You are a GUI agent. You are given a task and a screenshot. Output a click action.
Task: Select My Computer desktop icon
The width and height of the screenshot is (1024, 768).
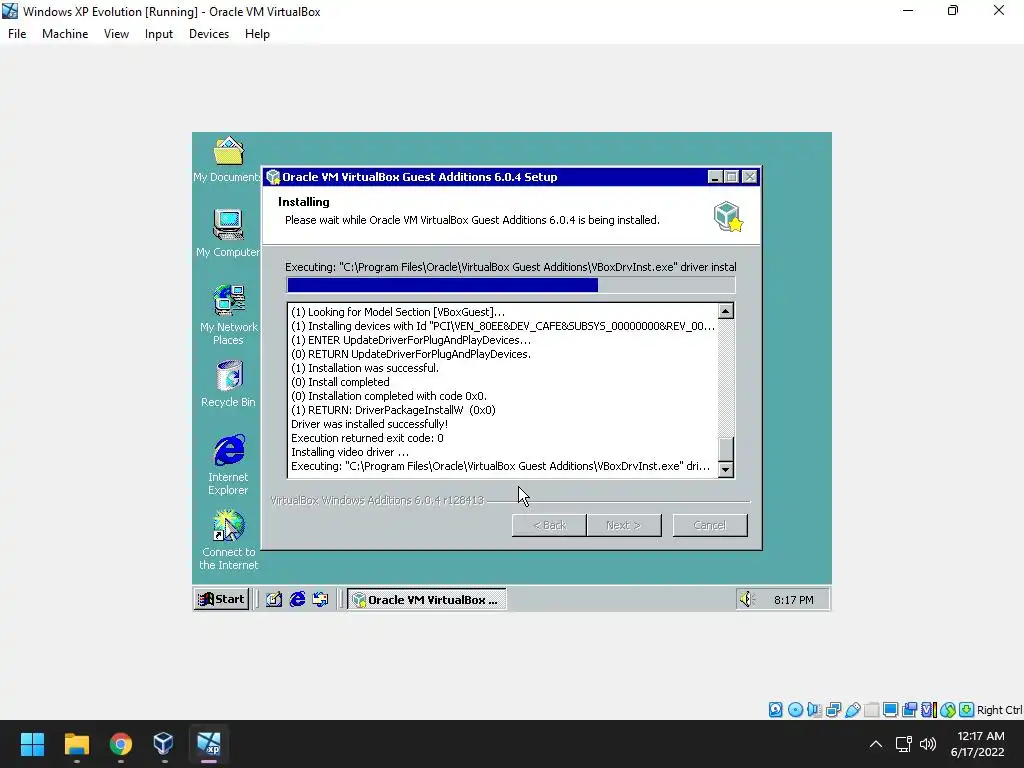227,233
